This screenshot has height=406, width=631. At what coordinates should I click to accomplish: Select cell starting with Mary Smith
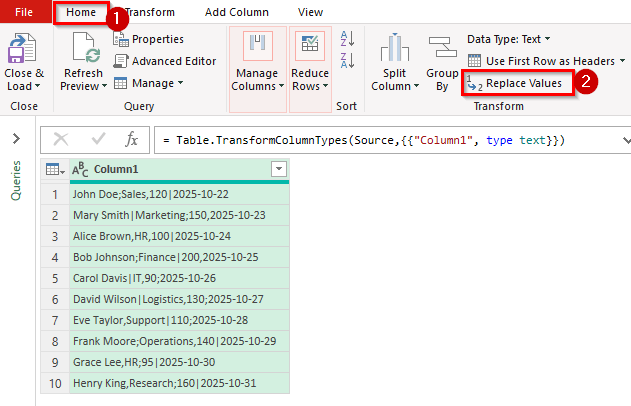click(179, 215)
